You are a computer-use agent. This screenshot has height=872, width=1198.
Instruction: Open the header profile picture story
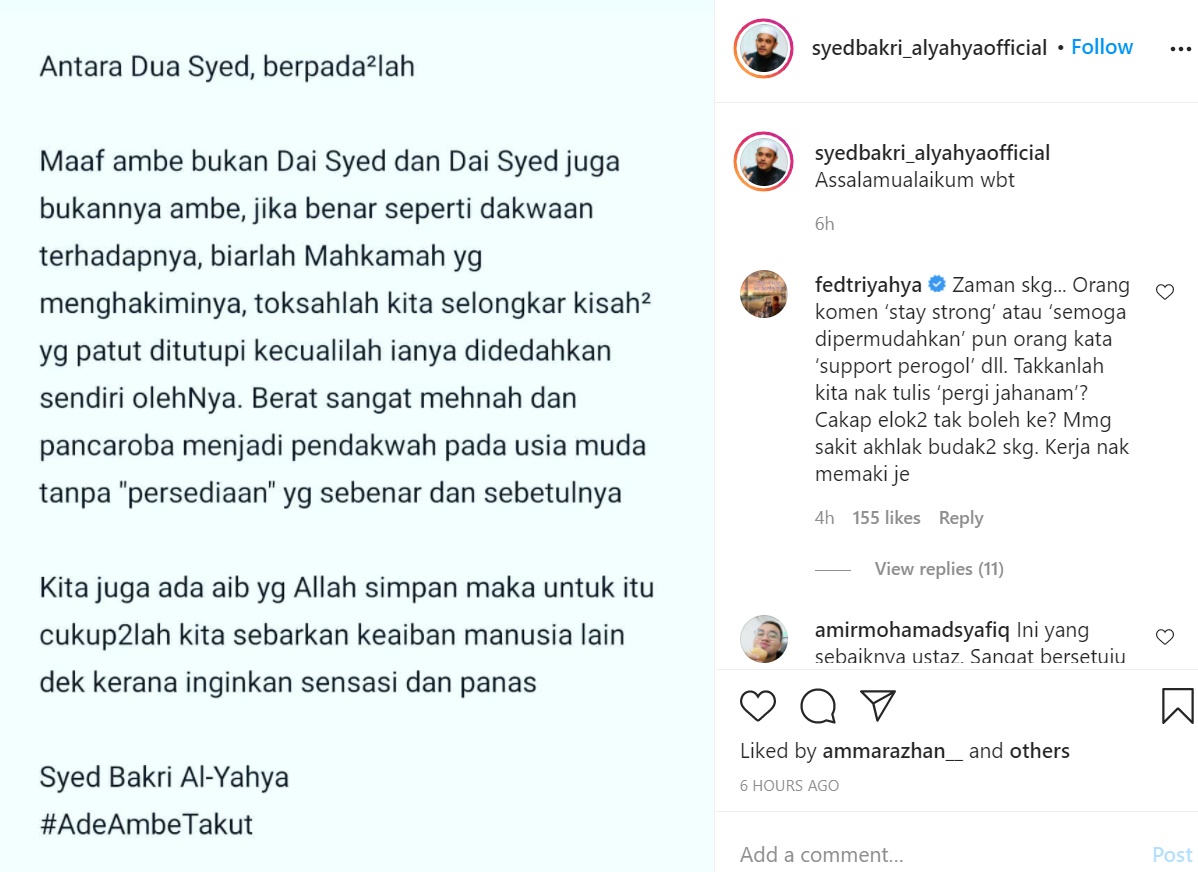(x=763, y=48)
